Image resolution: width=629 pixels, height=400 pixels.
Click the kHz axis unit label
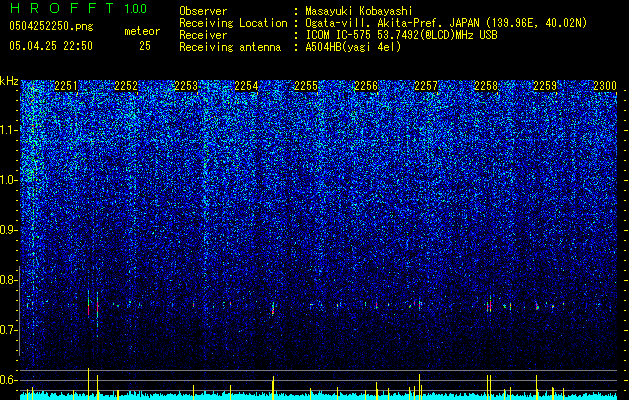(x=9, y=81)
